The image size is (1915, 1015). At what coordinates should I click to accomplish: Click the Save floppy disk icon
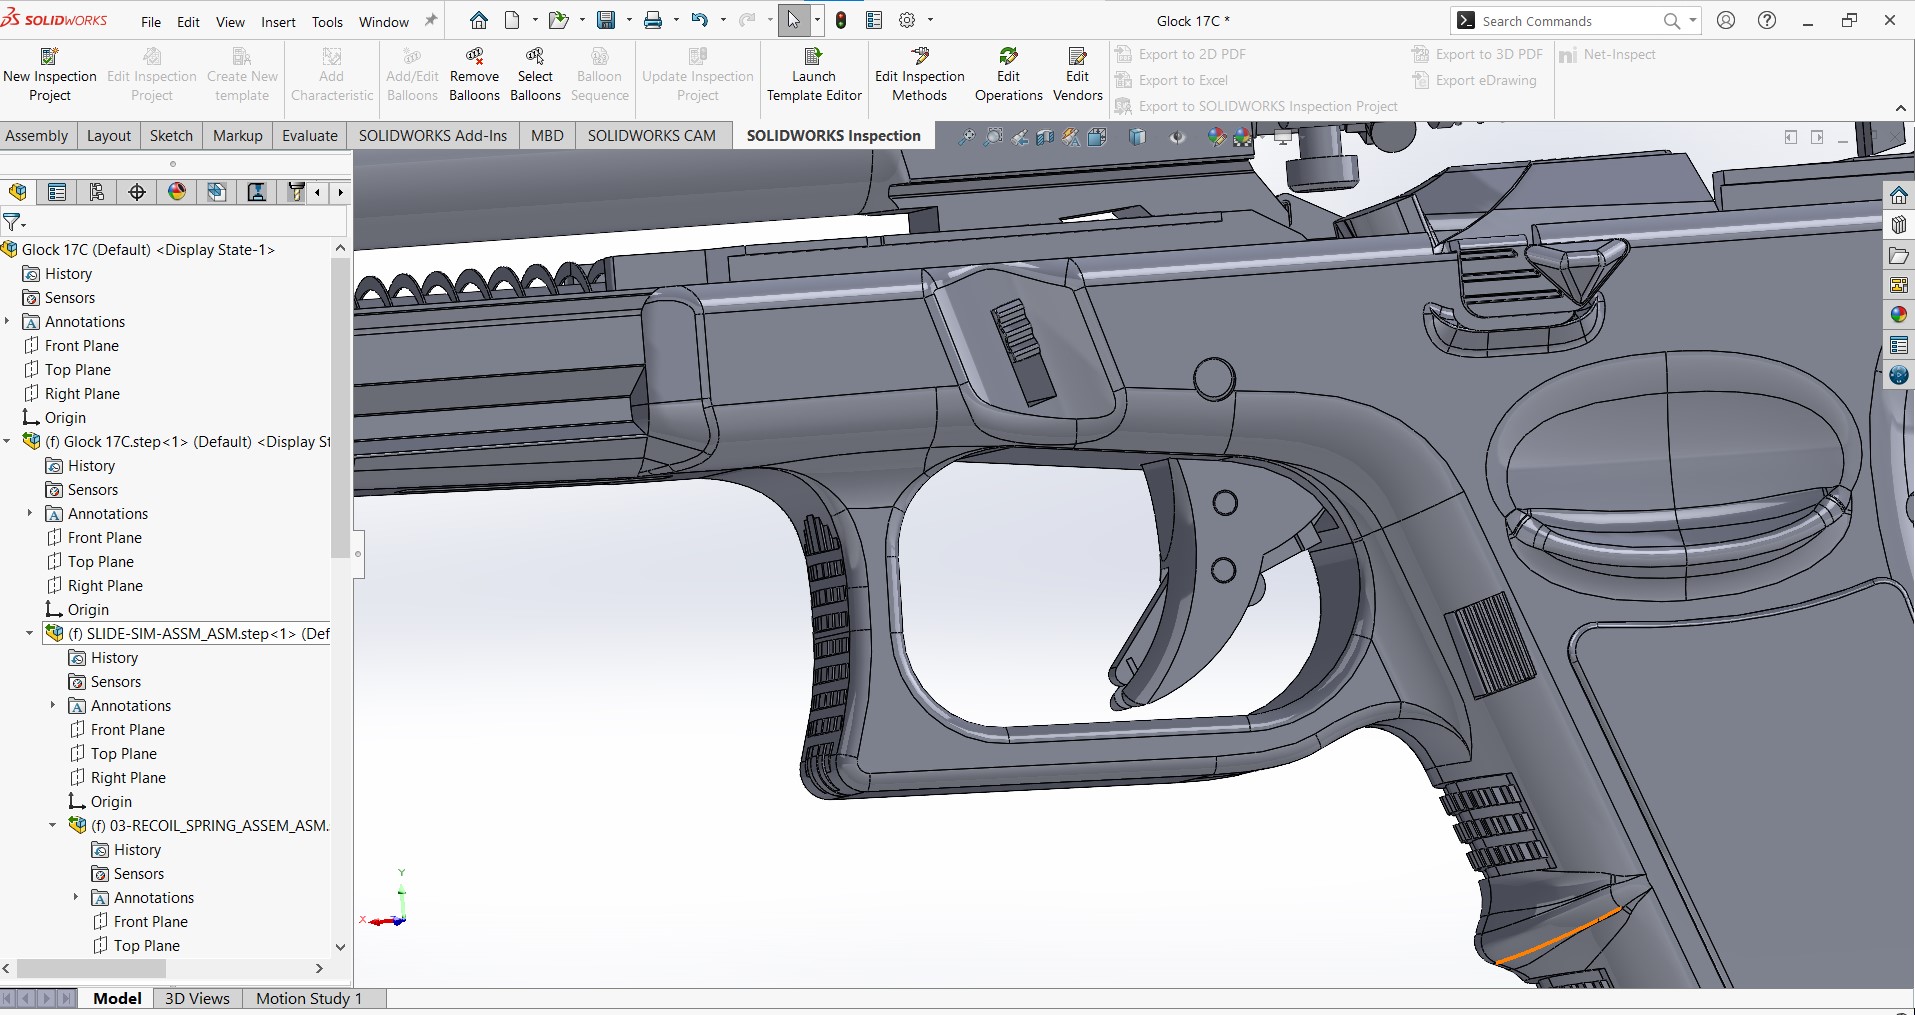(606, 20)
